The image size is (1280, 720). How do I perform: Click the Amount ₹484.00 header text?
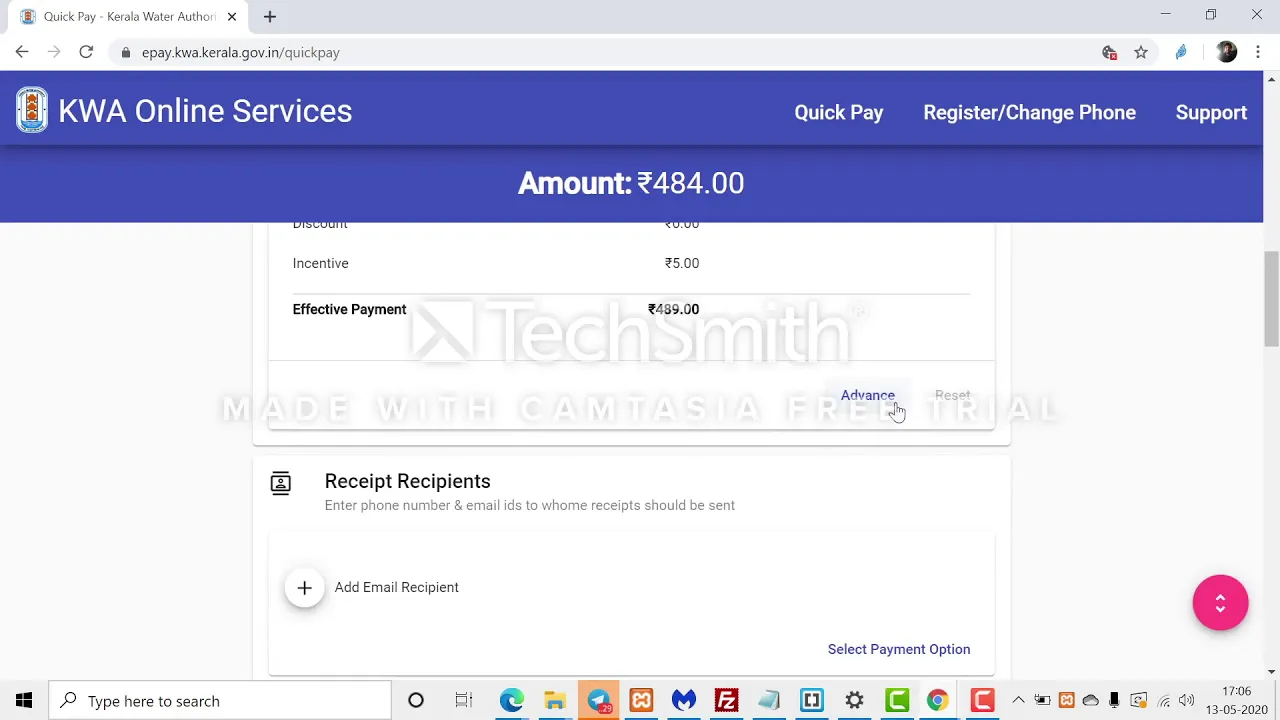[631, 183]
